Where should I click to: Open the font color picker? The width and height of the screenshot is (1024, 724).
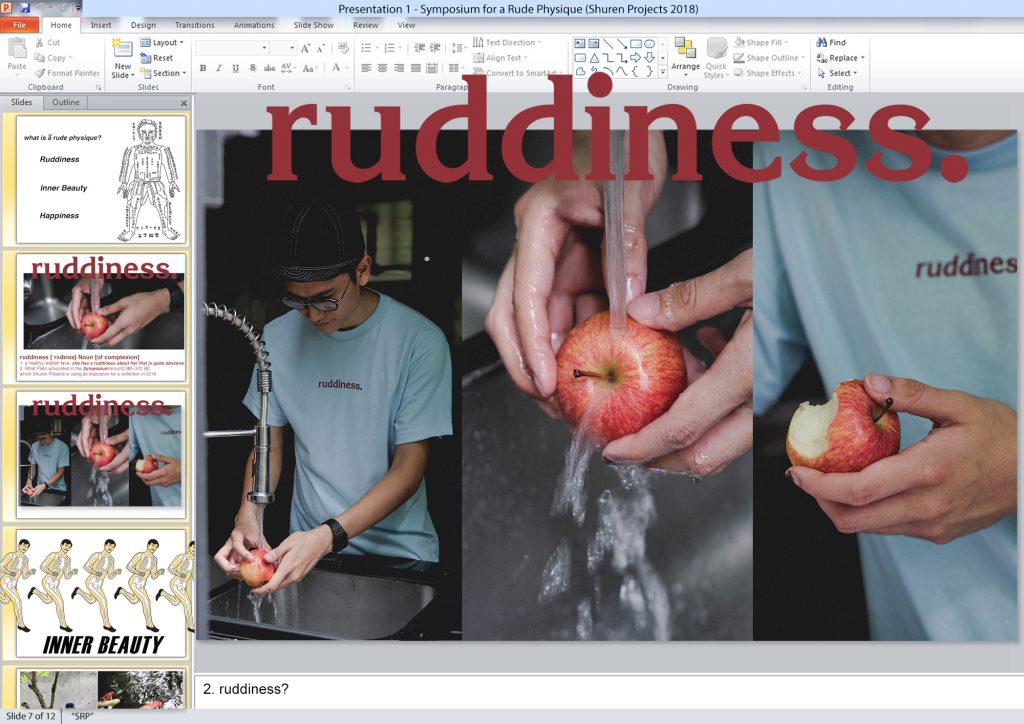[335, 68]
